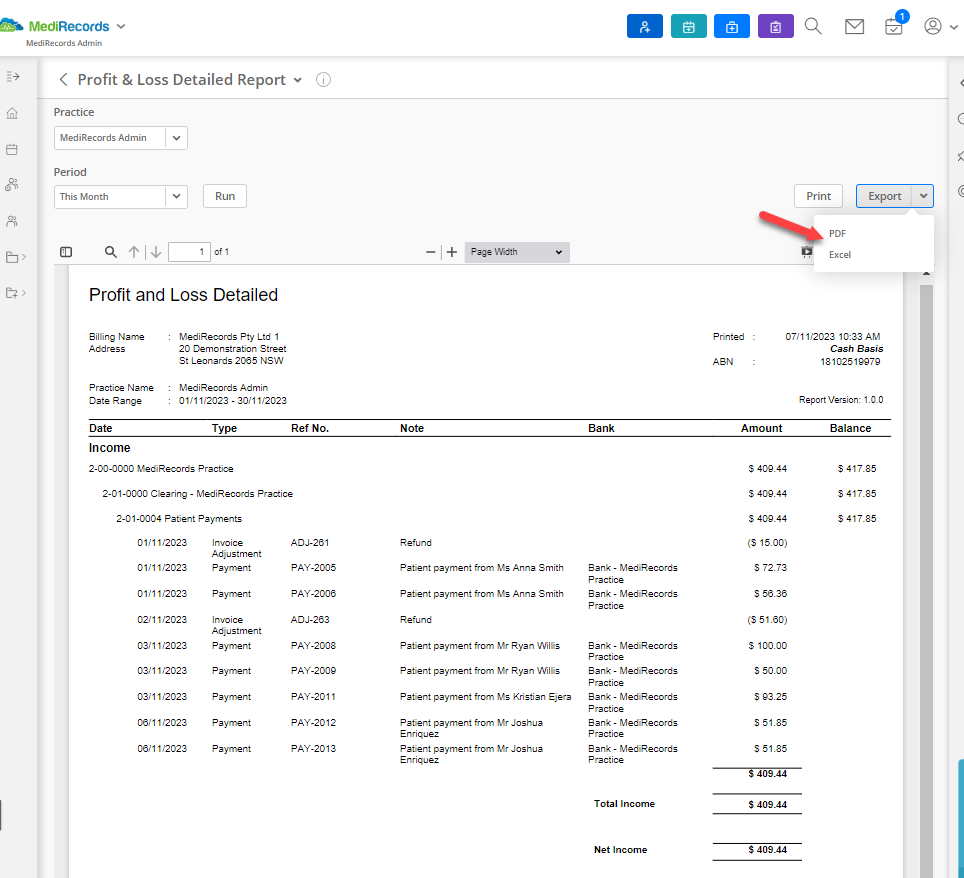
Task: Open the user account profile icon
Action: click(x=933, y=26)
